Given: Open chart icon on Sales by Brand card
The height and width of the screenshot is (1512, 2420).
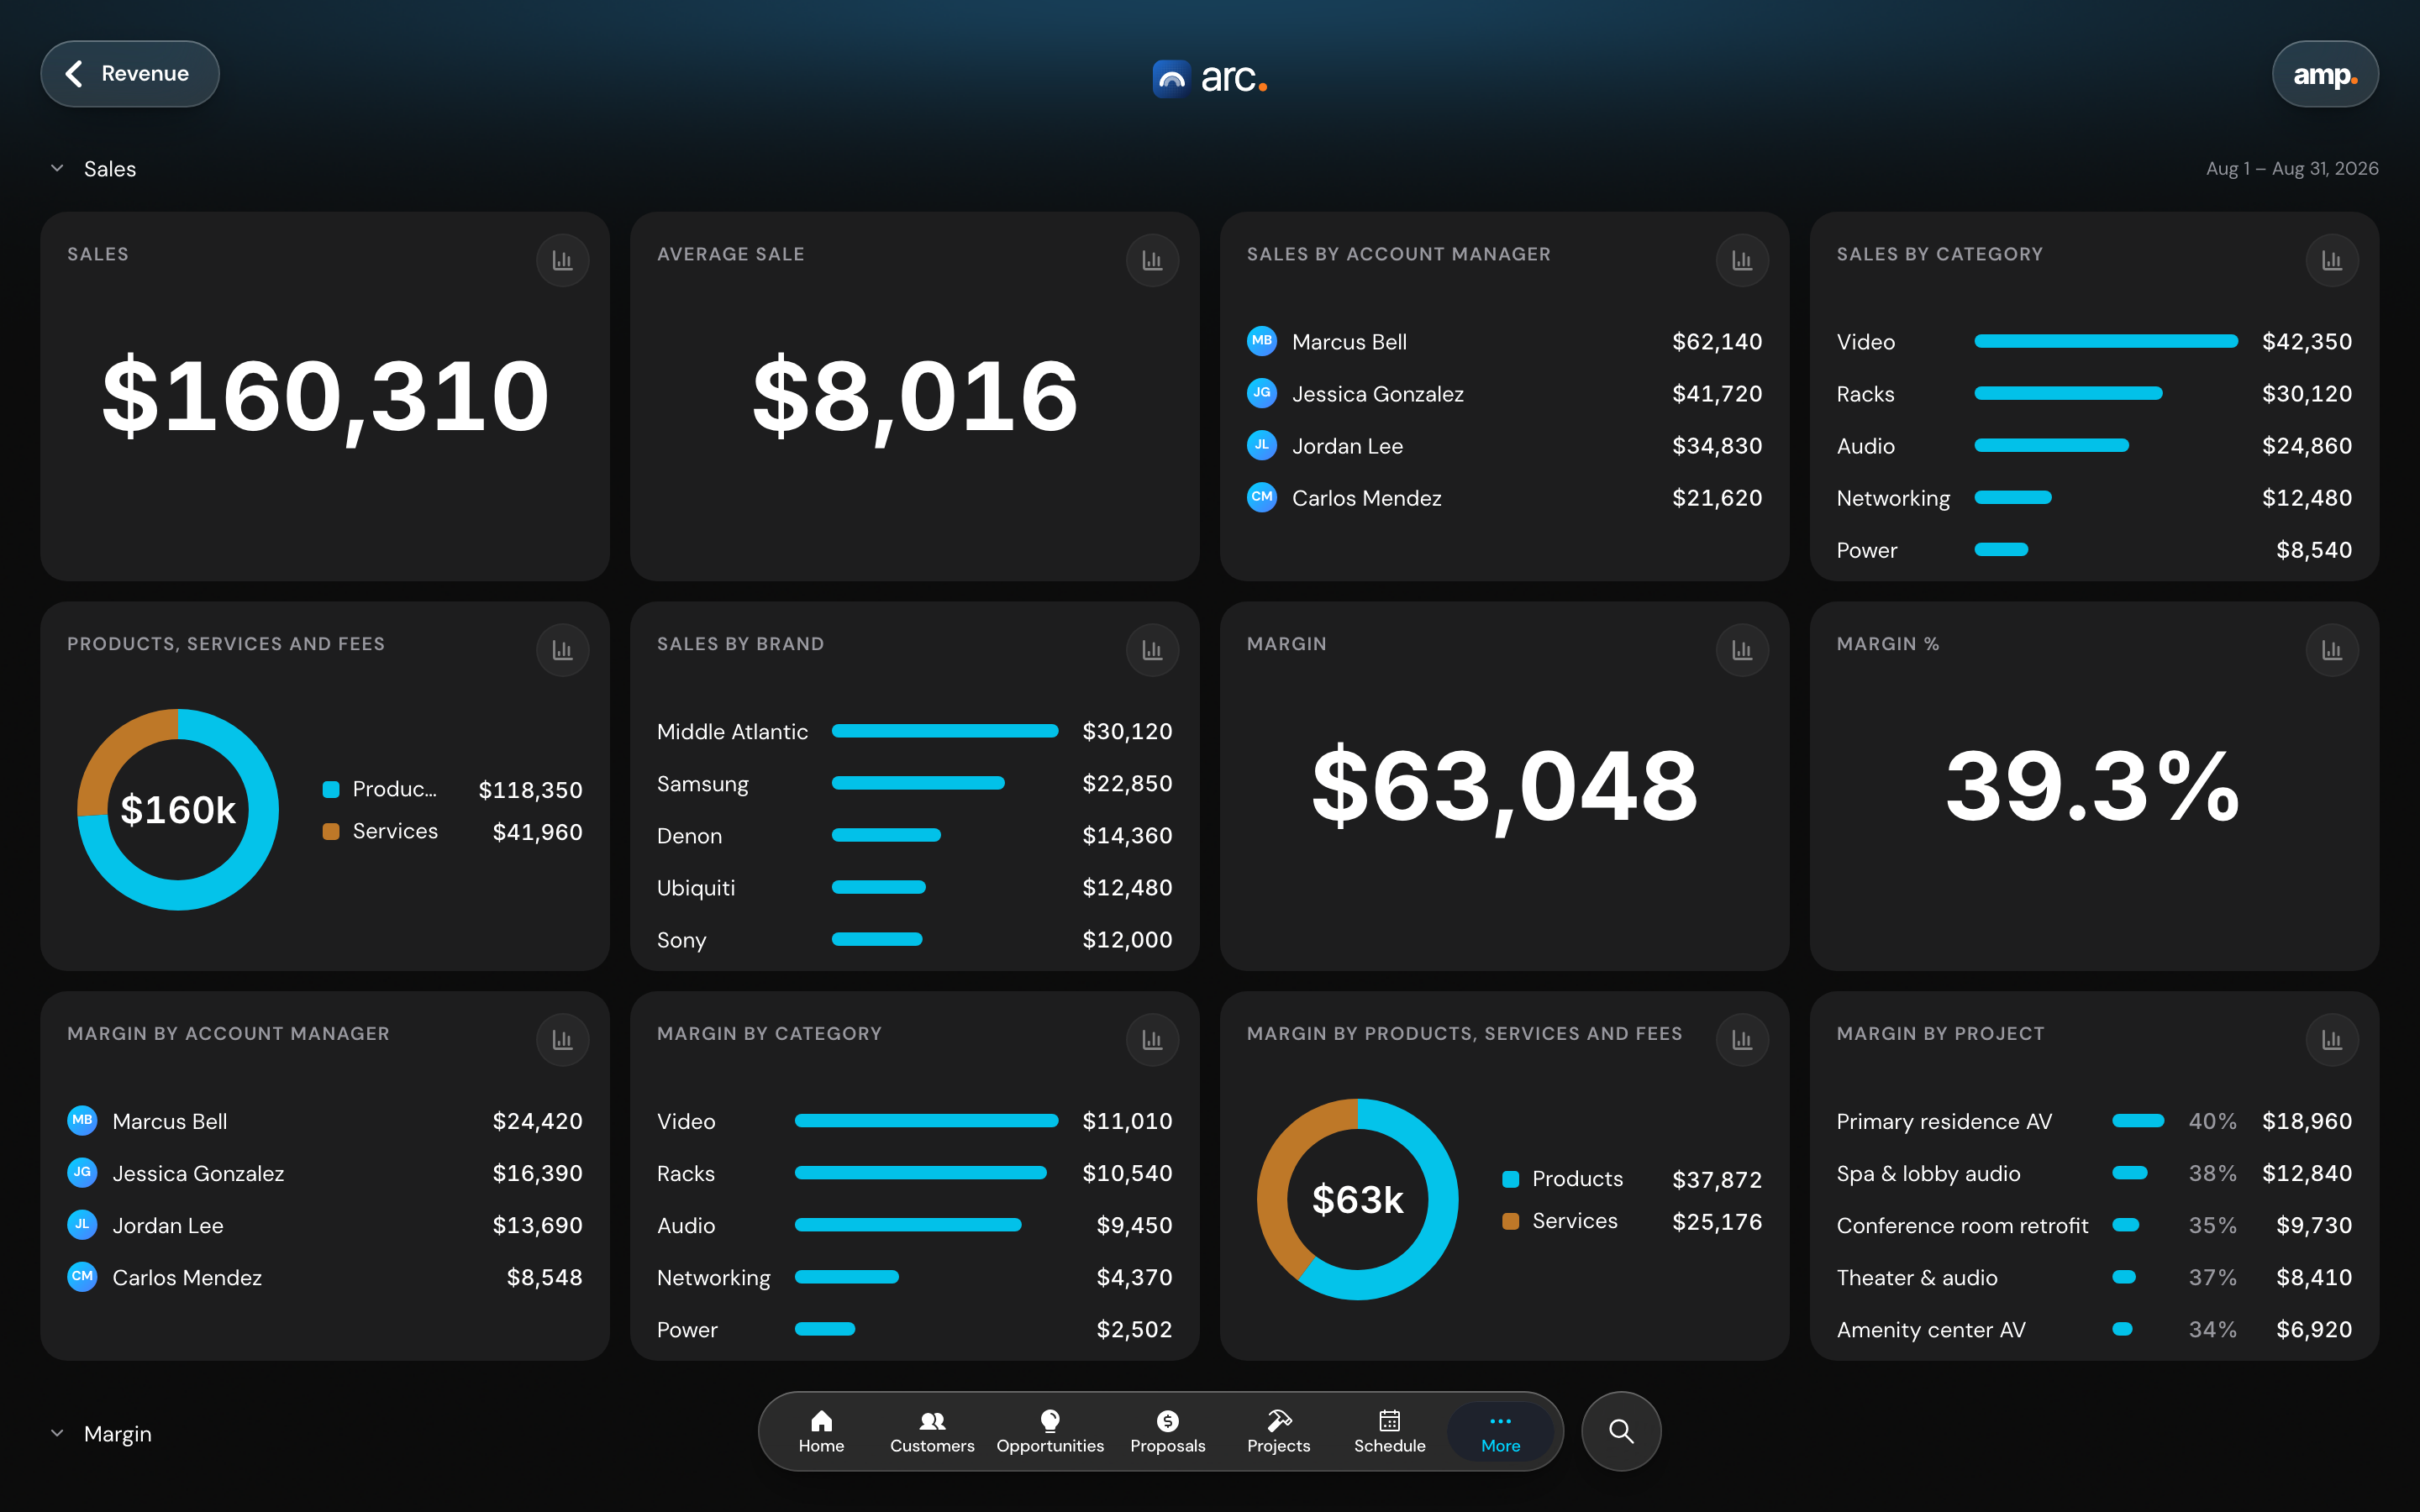Looking at the screenshot, I should [1152, 650].
